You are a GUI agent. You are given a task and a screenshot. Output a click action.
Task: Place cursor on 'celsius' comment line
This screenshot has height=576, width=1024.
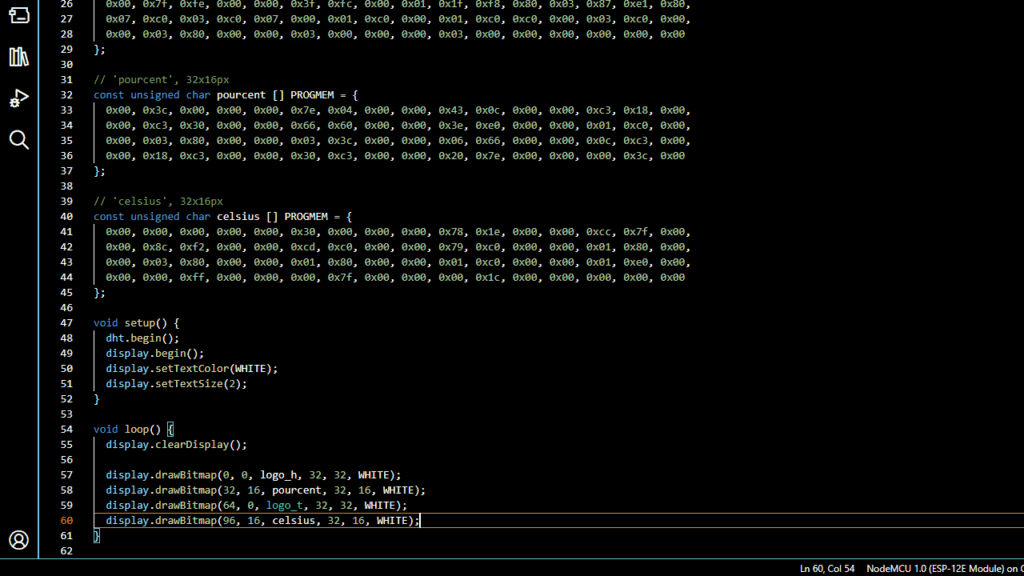(x=158, y=201)
